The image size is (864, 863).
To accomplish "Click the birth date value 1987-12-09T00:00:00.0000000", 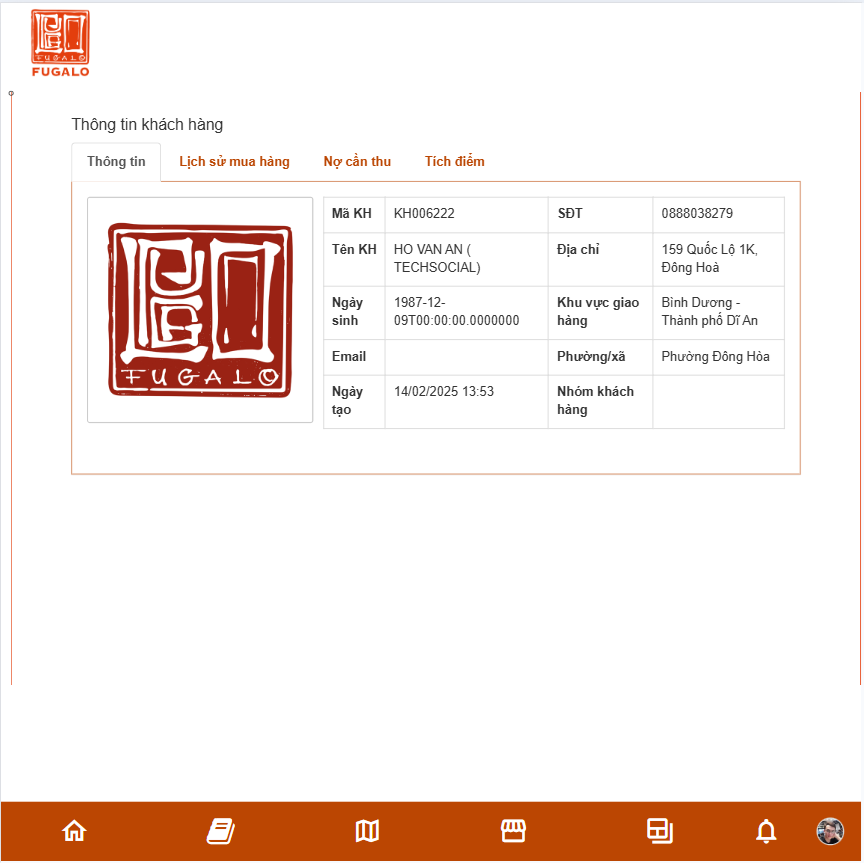I will pyautogui.click(x=456, y=311).
